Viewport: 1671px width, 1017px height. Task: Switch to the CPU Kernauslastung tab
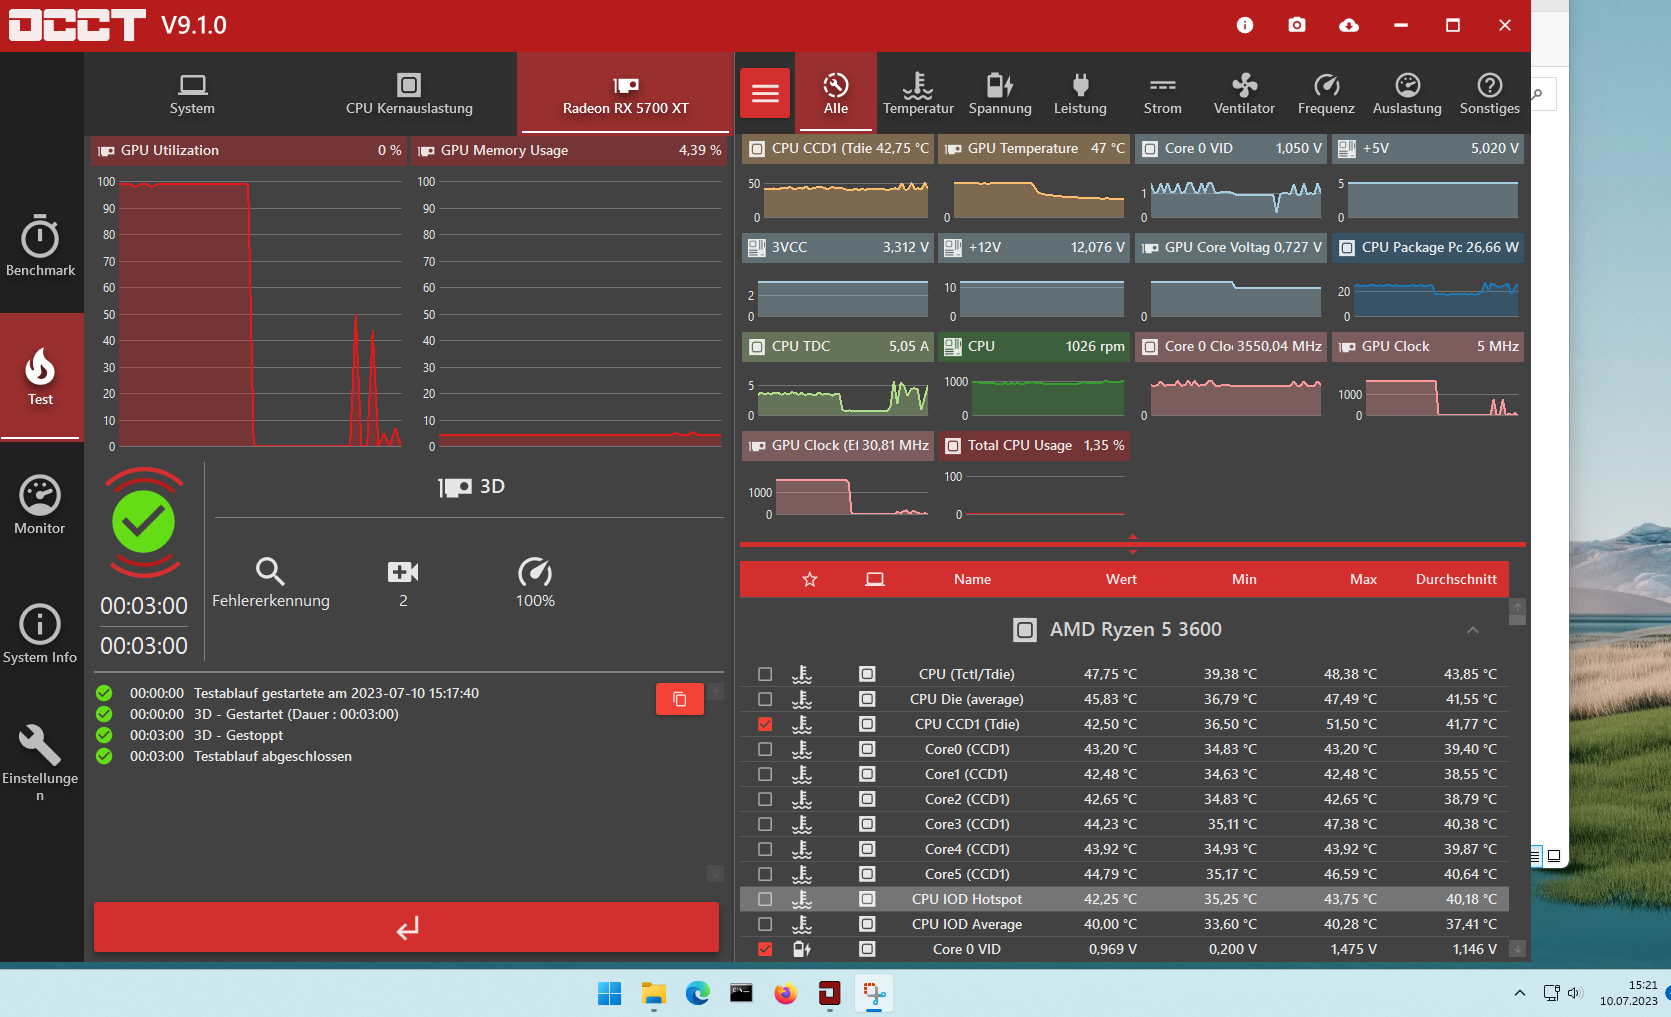(x=409, y=94)
